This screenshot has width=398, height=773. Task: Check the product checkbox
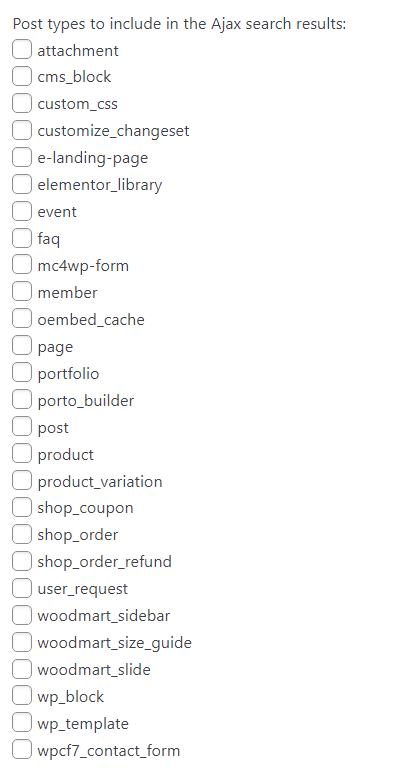(x=22, y=454)
